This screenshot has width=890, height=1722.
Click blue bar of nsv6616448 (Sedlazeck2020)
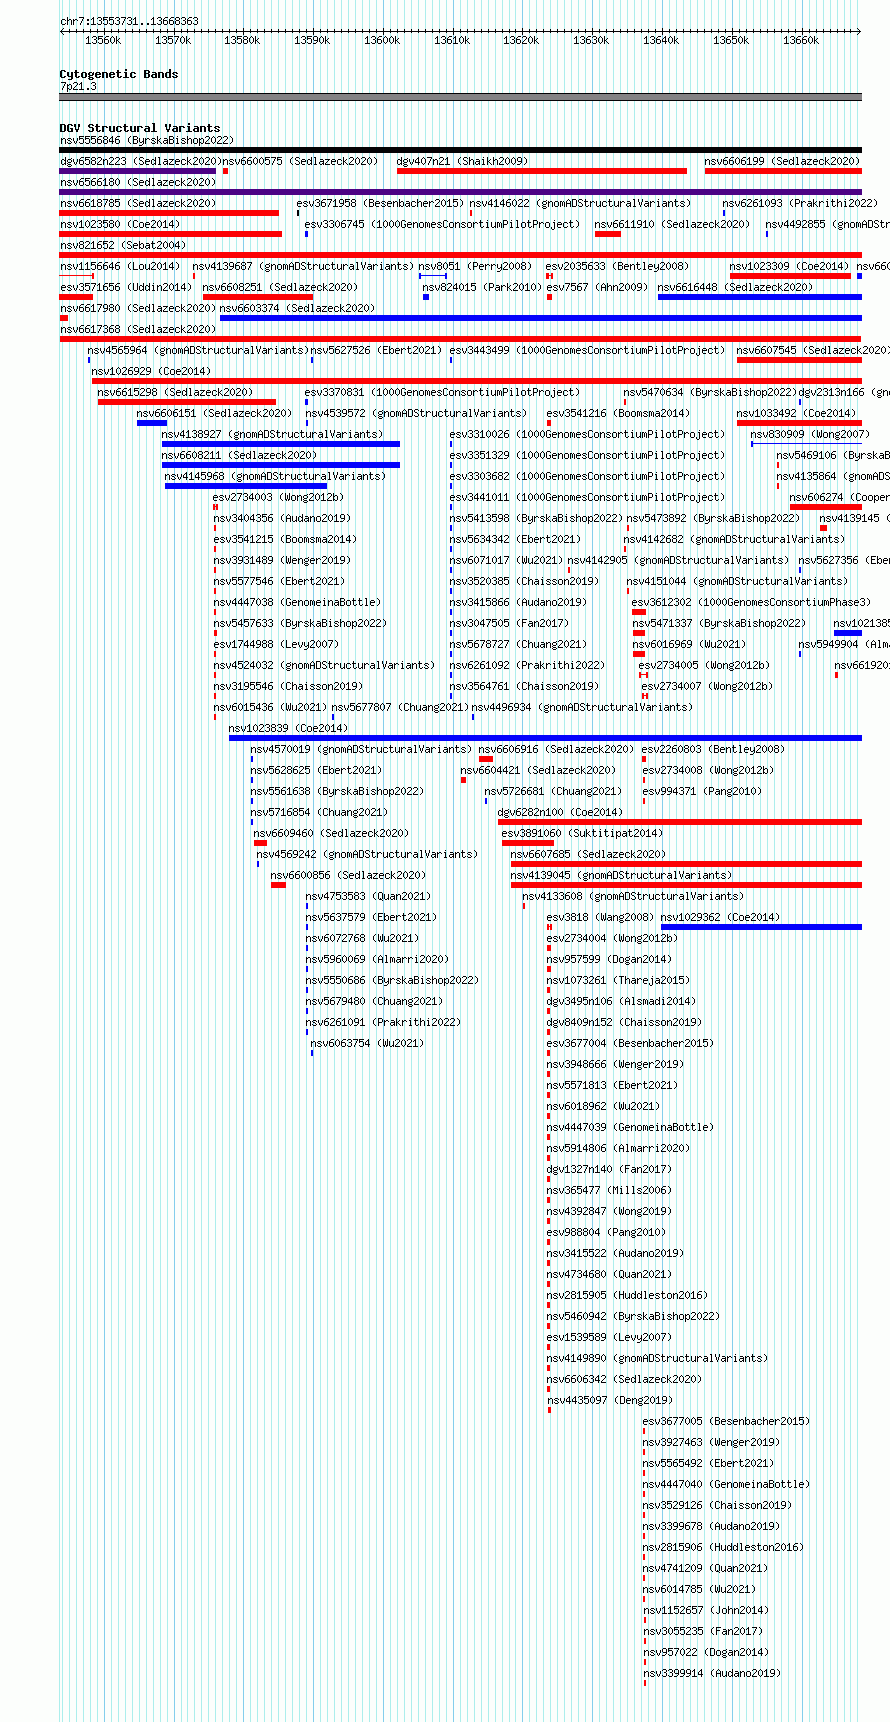[x=759, y=297]
